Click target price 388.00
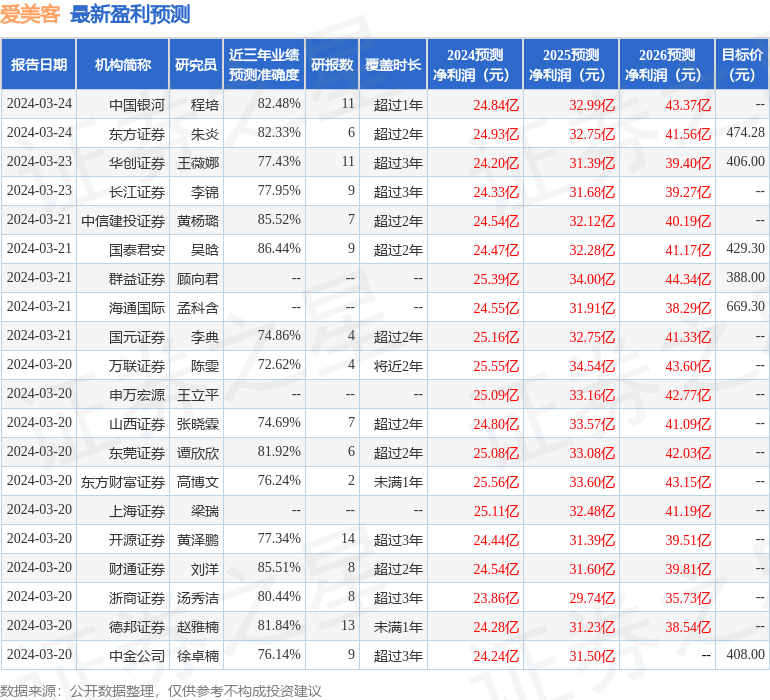This screenshot has height=700, width=770. coord(745,278)
